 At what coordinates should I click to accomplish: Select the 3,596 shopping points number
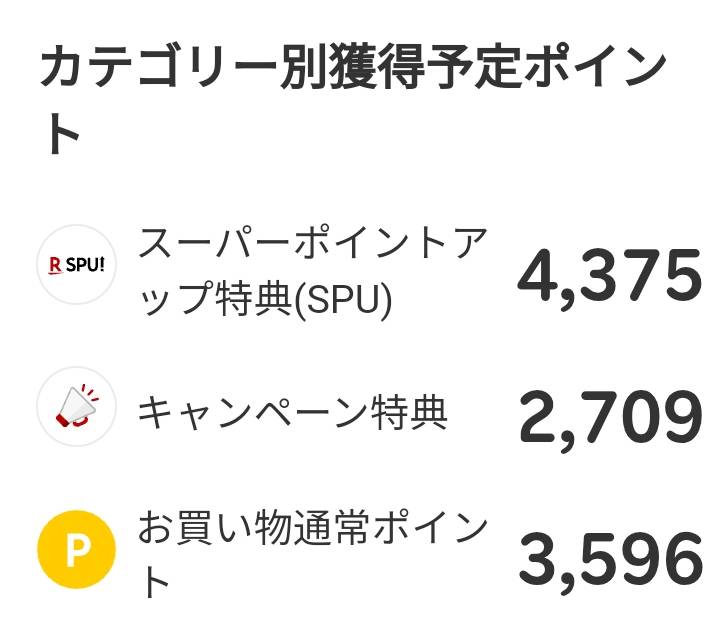(x=610, y=561)
